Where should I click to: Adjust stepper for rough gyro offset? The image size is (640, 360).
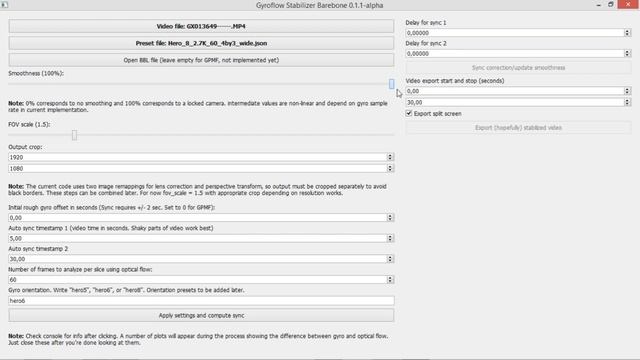coord(390,218)
